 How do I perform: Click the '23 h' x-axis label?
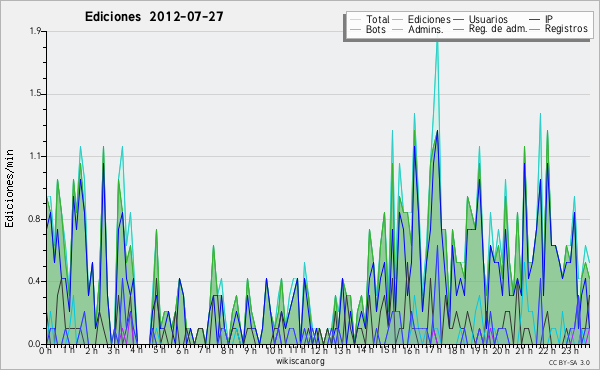[570, 350]
